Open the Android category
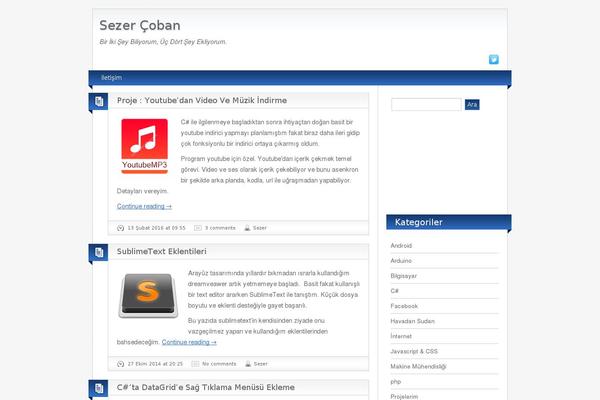The width and height of the screenshot is (600, 400). click(401, 246)
